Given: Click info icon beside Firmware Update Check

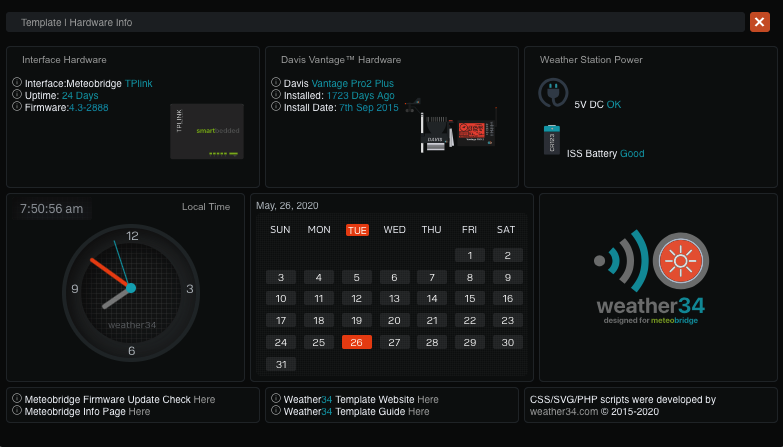Looking at the screenshot, I should click(x=17, y=398).
